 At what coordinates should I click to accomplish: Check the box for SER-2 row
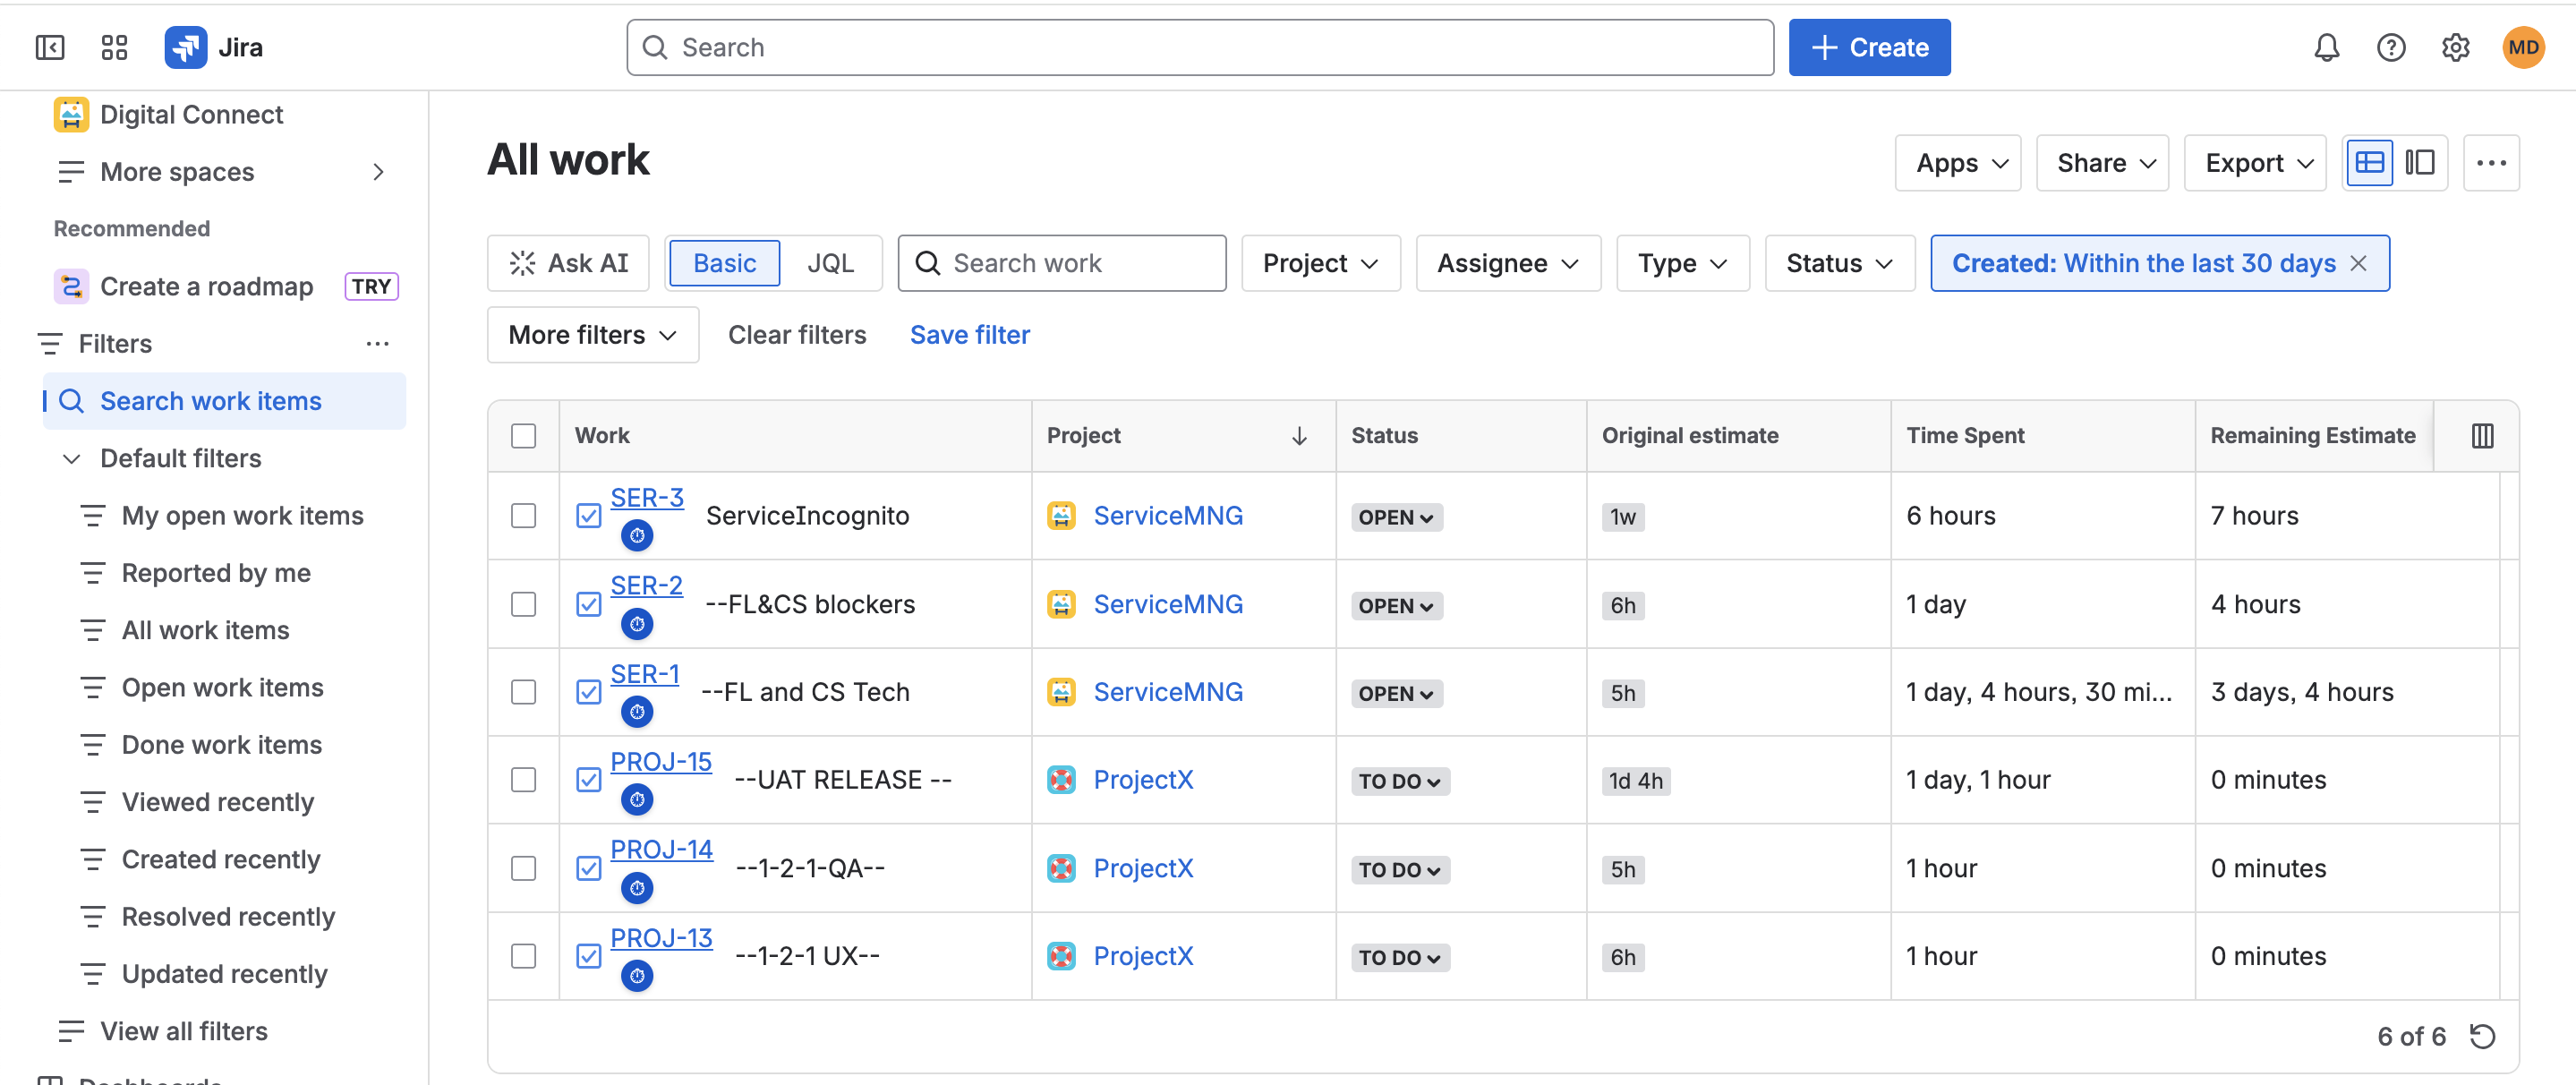coord(523,604)
